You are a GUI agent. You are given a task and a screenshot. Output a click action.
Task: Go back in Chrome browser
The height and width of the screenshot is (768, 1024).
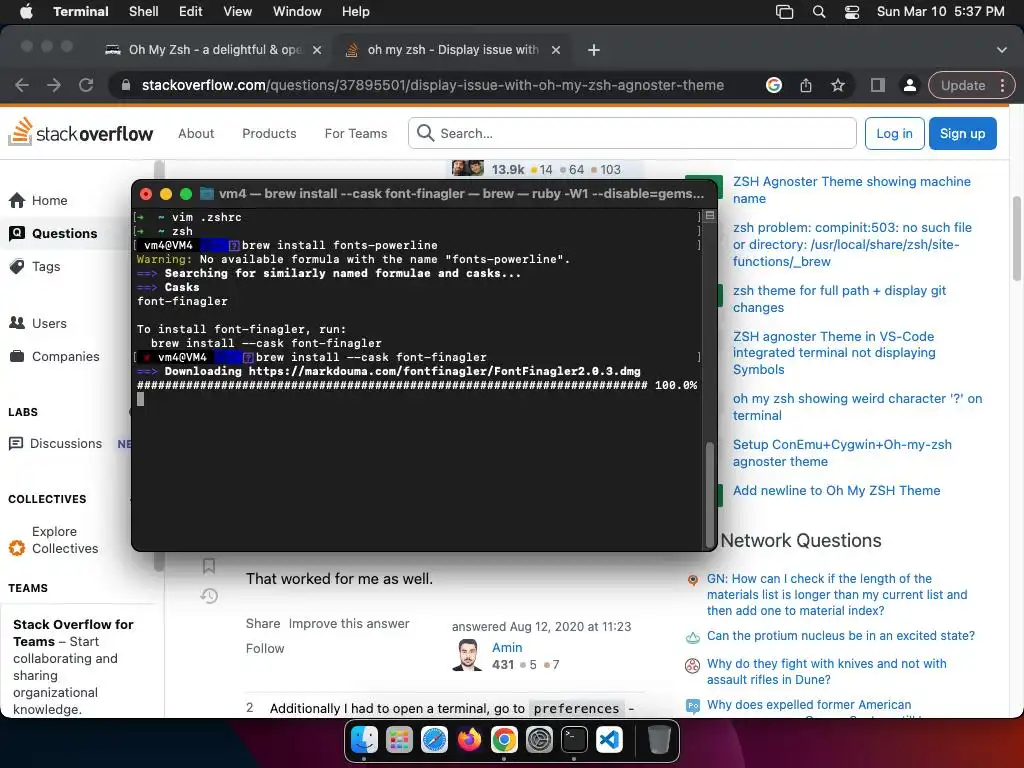[22, 85]
